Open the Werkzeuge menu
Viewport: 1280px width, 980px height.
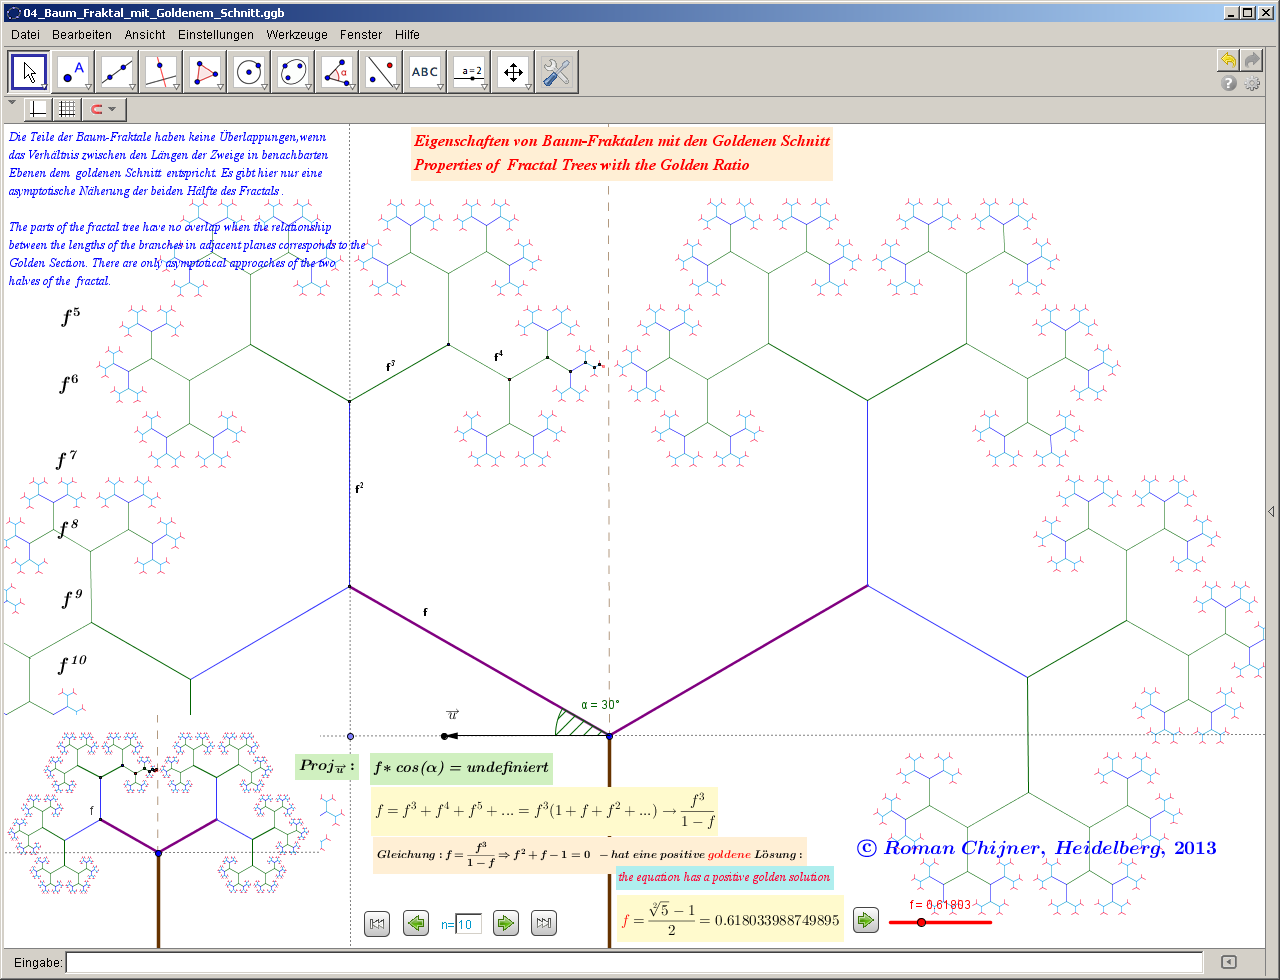coord(296,34)
